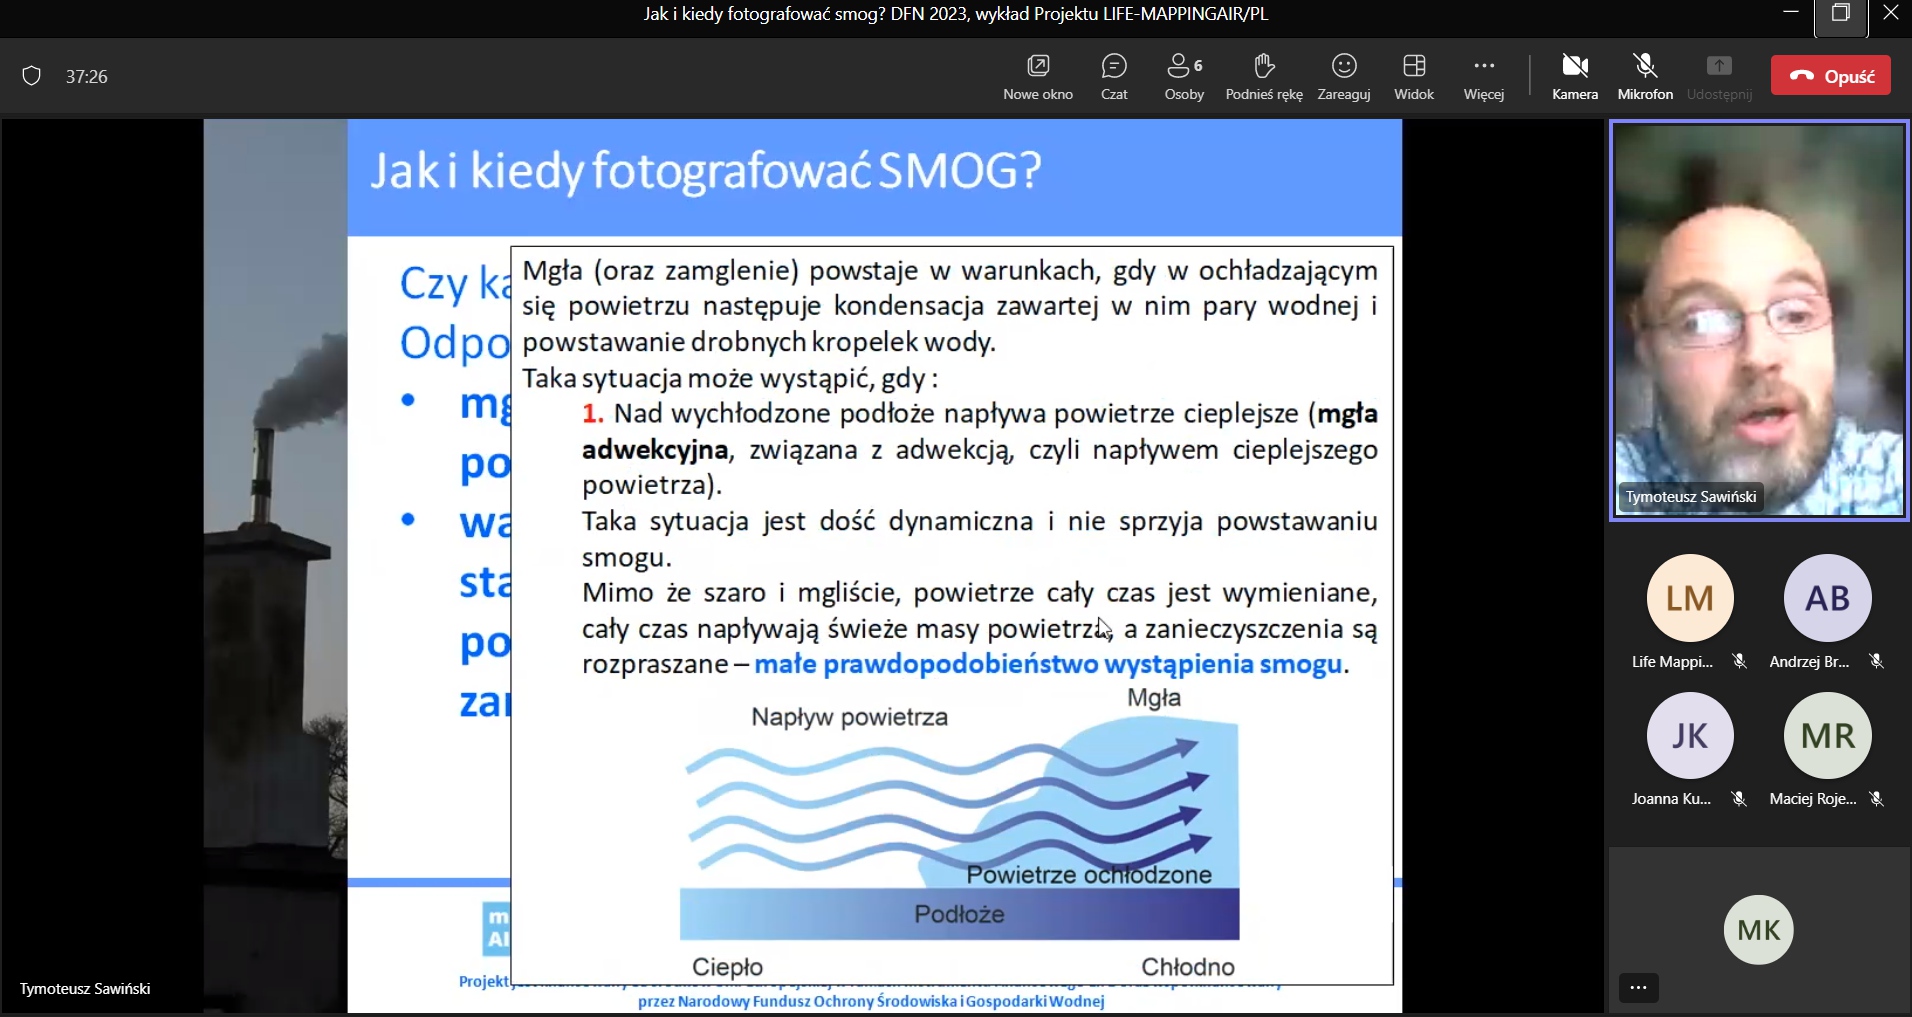
Task: Click the MK participant avatar
Action: pos(1759,930)
